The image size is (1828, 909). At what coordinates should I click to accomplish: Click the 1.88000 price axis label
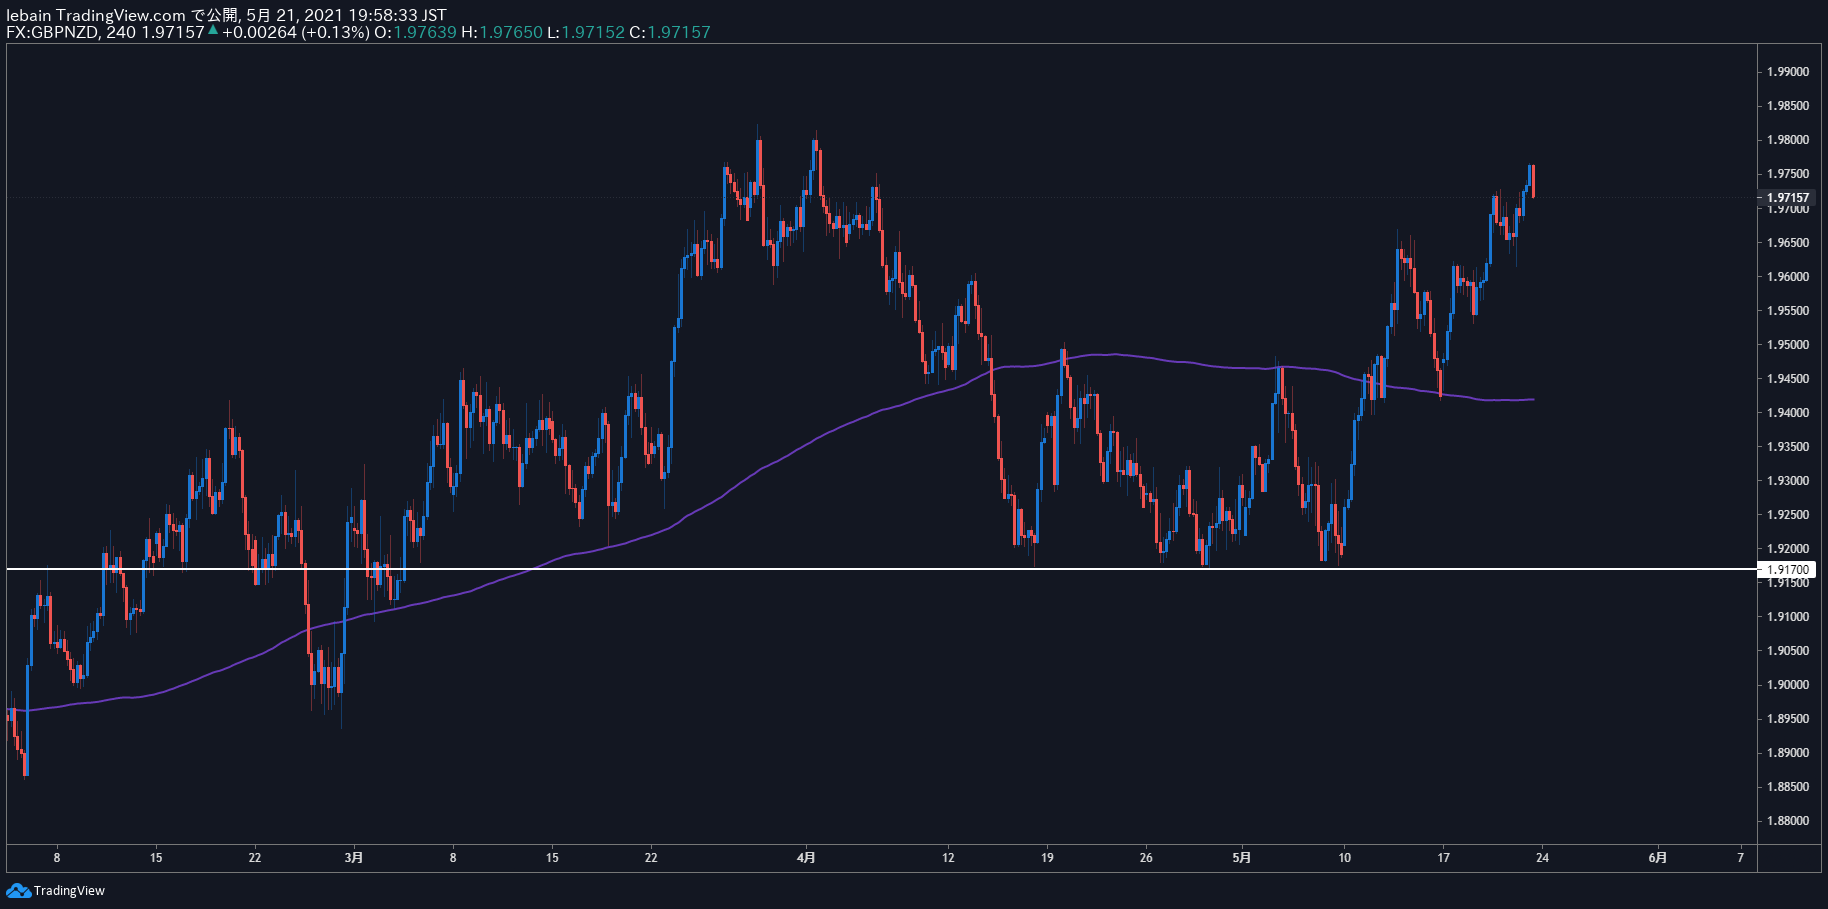click(1787, 821)
